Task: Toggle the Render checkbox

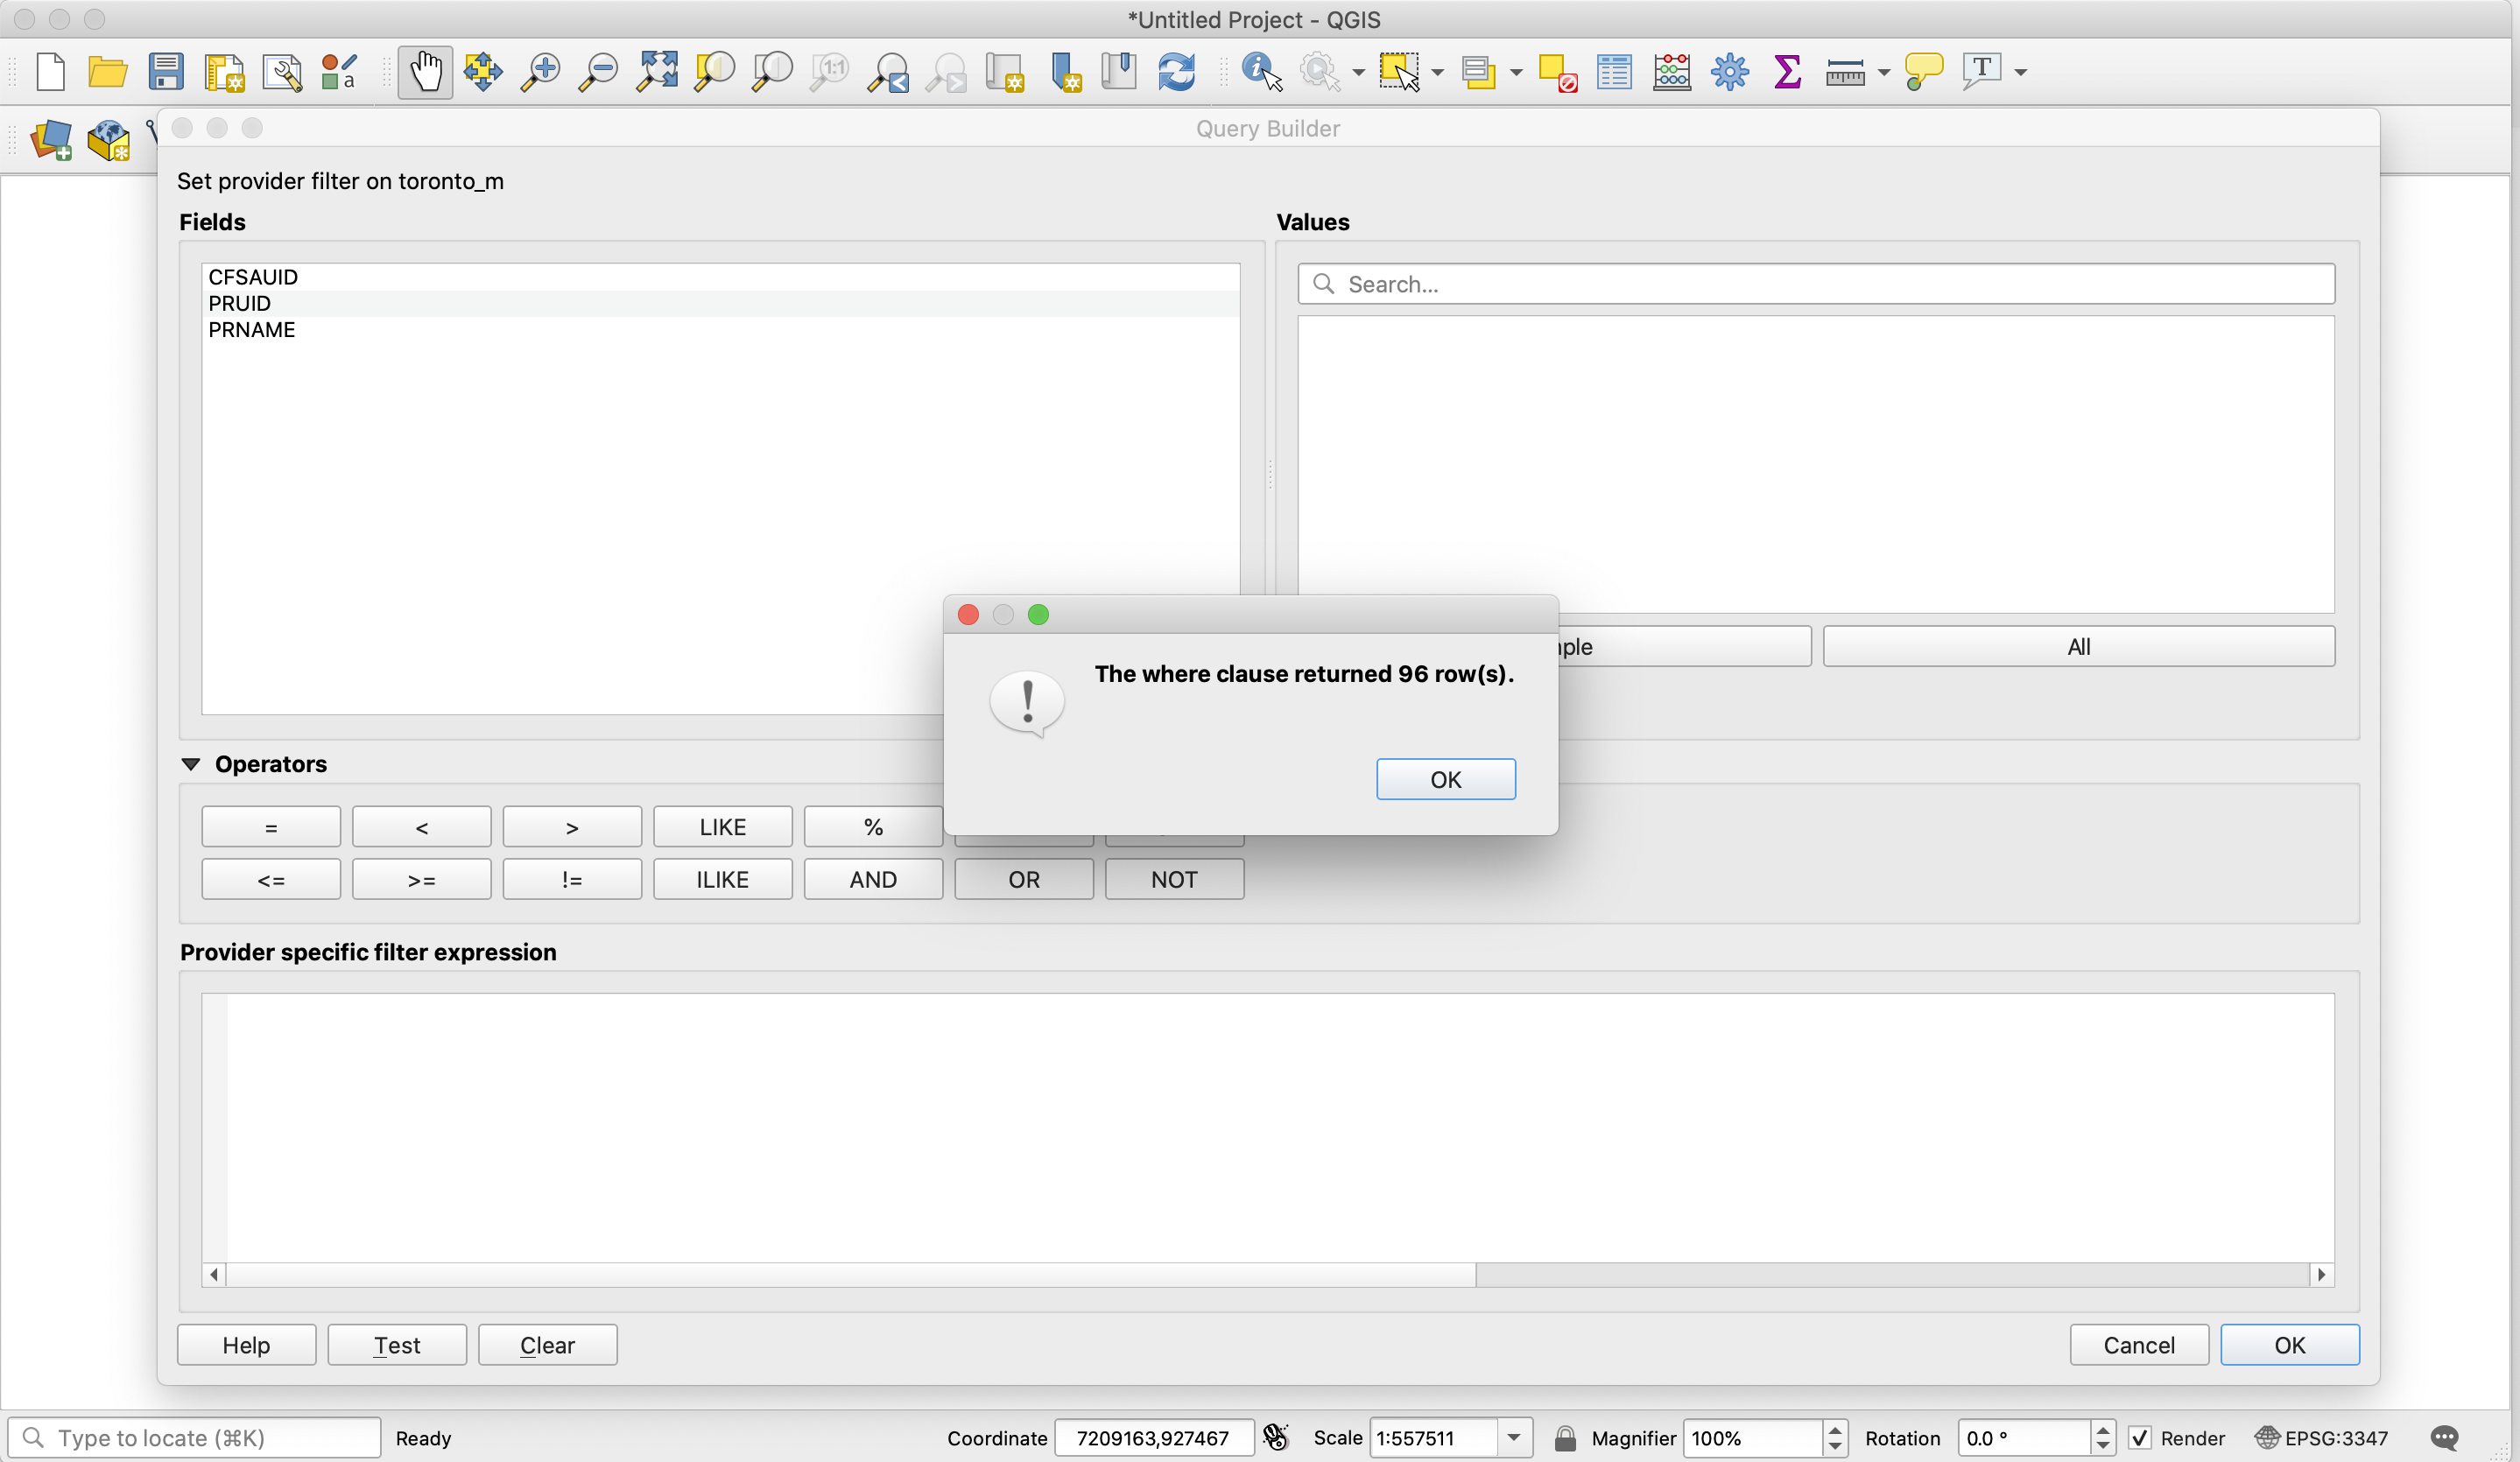Action: tap(2139, 1438)
